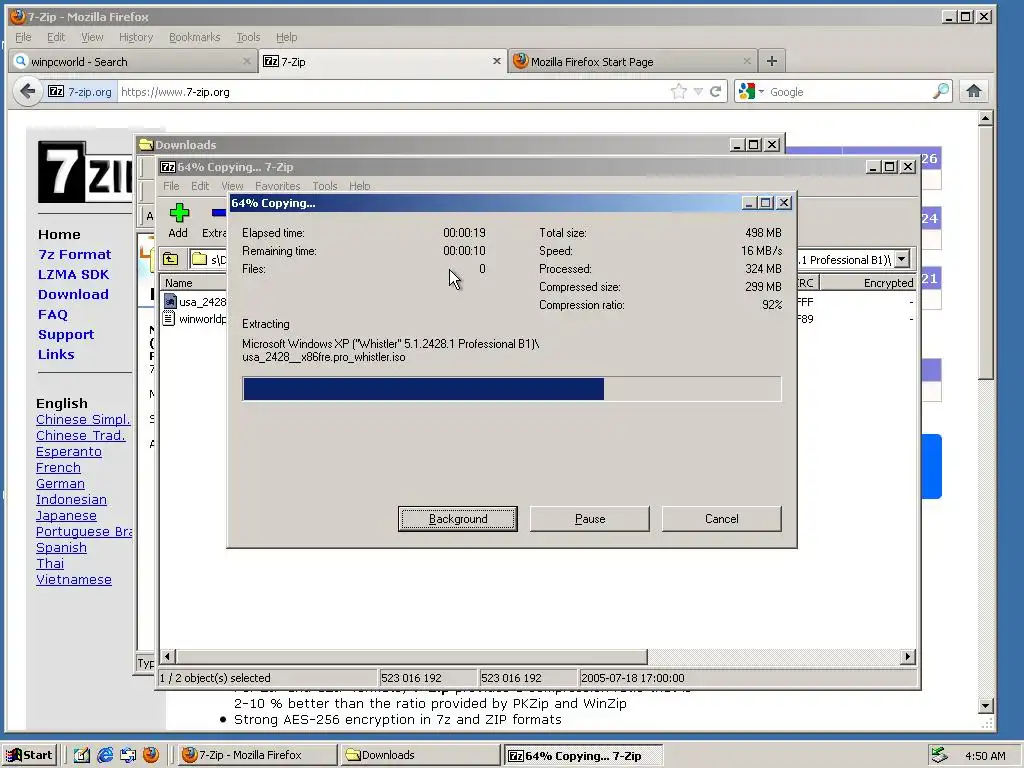
Task: Open the FAQ sidebar link
Action: (52, 315)
